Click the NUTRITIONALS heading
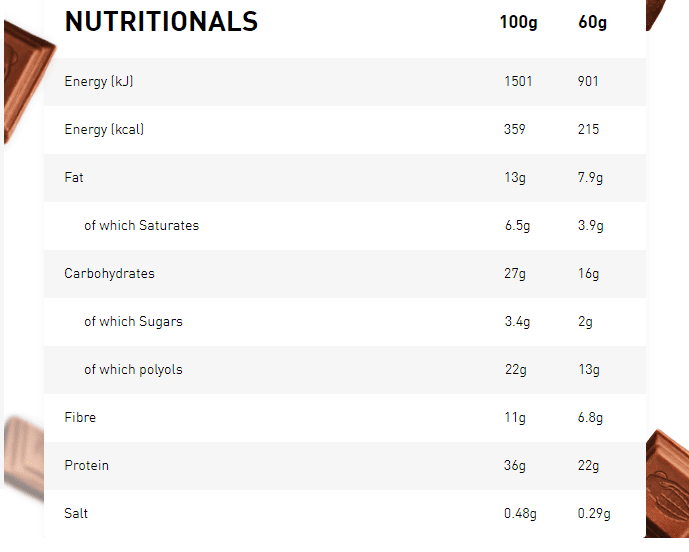 click(x=161, y=22)
